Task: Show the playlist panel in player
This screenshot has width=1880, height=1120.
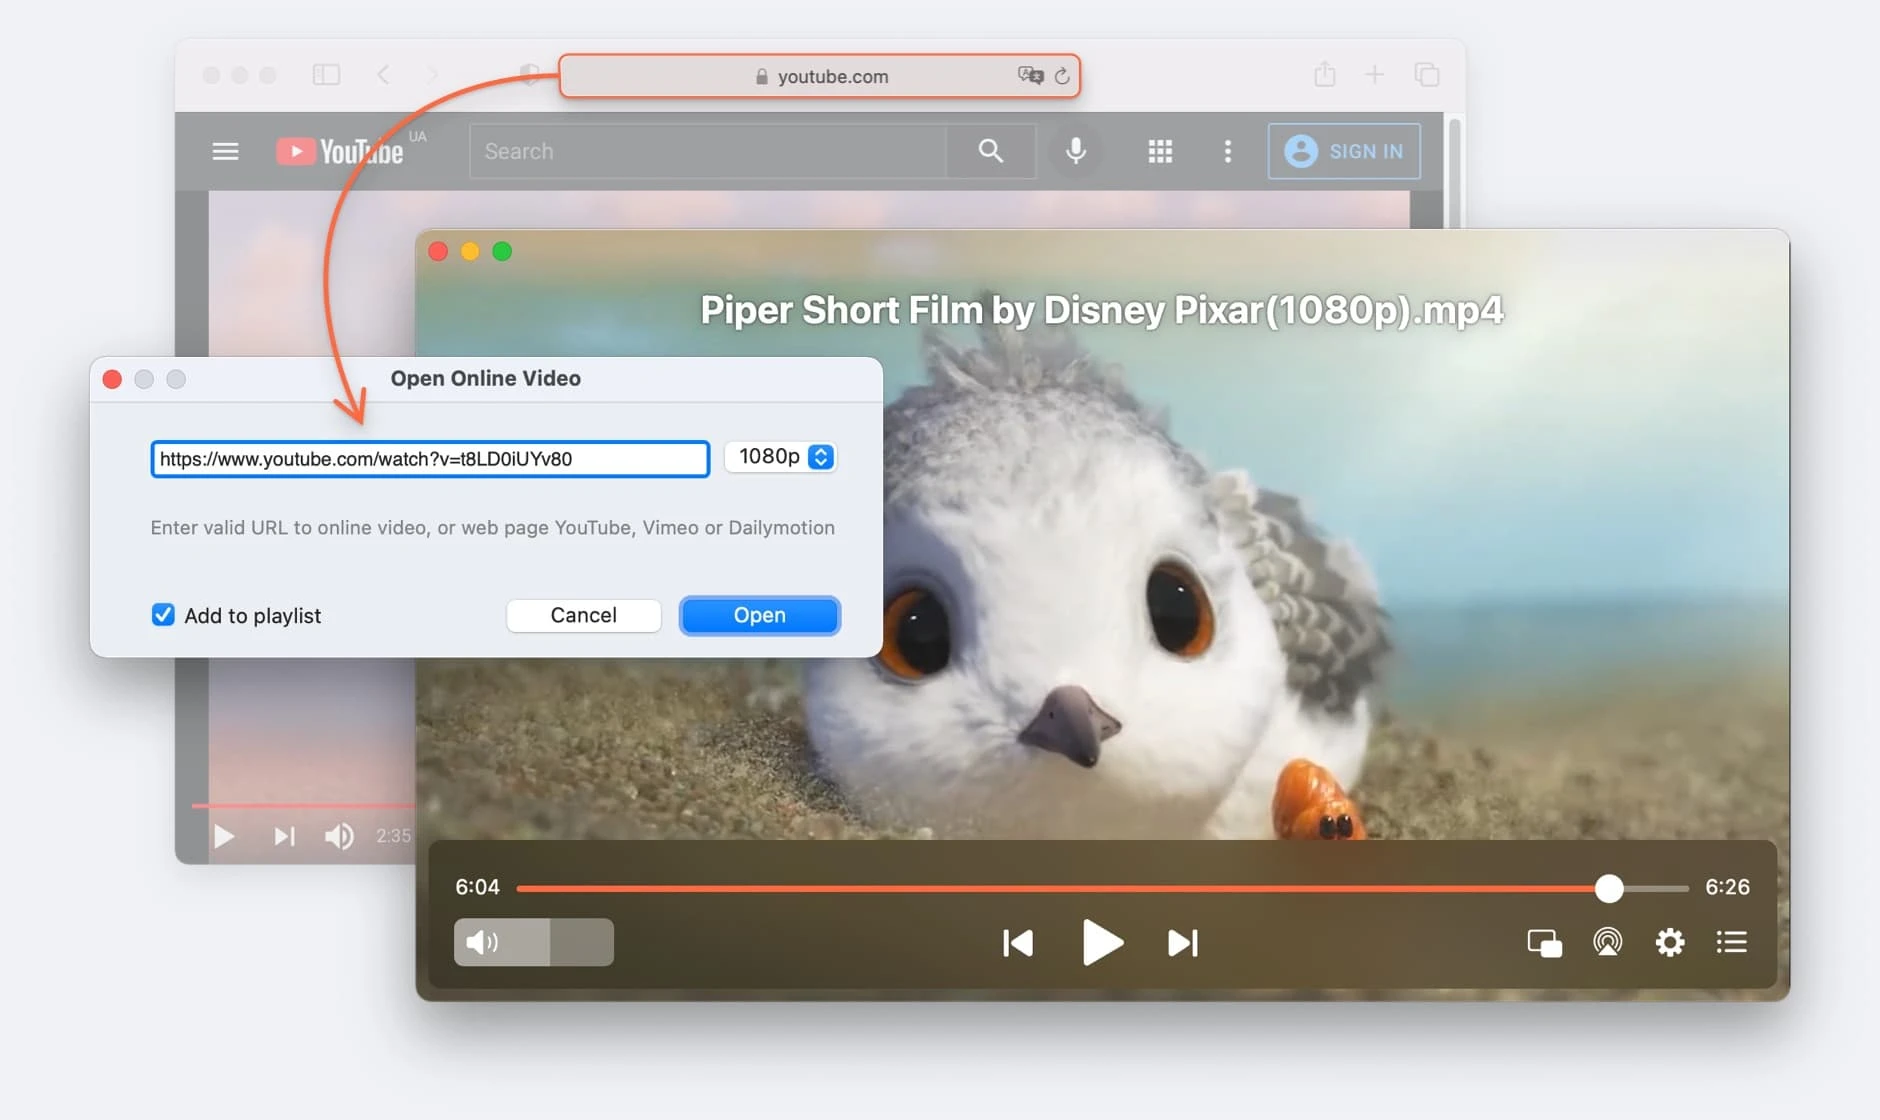Action: click(x=1731, y=942)
